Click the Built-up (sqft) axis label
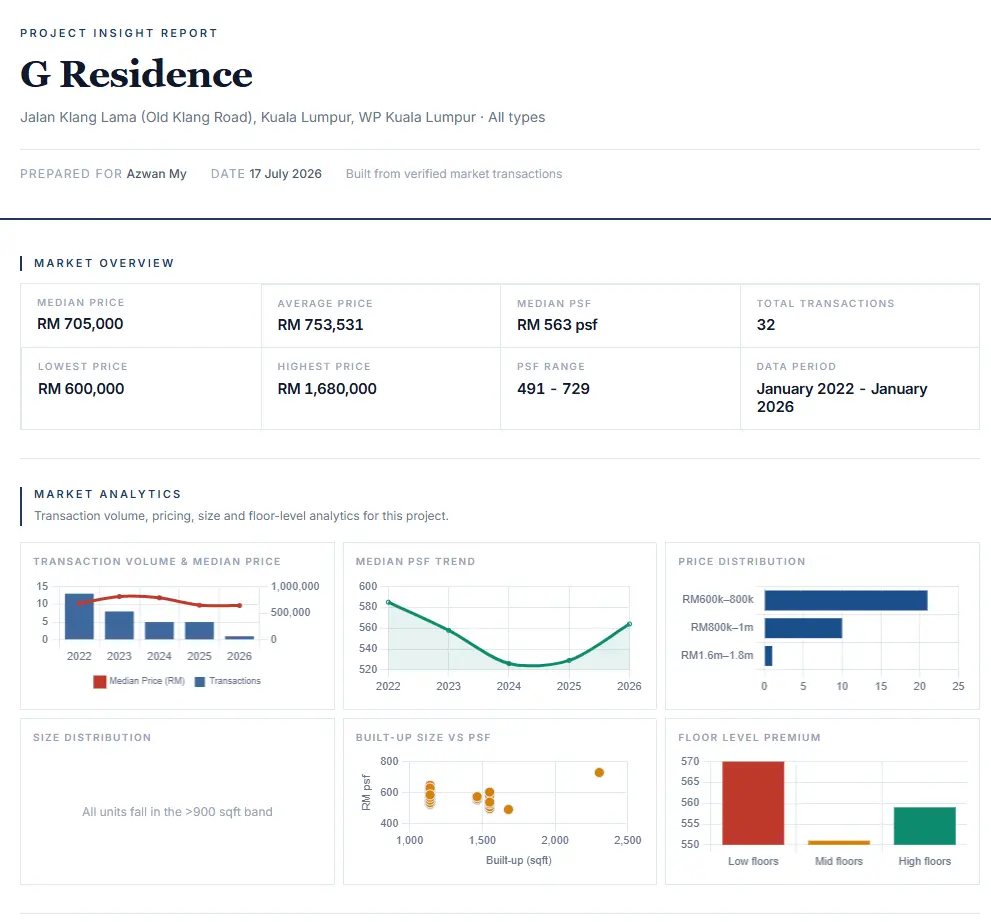The width and height of the screenshot is (991, 922). (518, 860)
